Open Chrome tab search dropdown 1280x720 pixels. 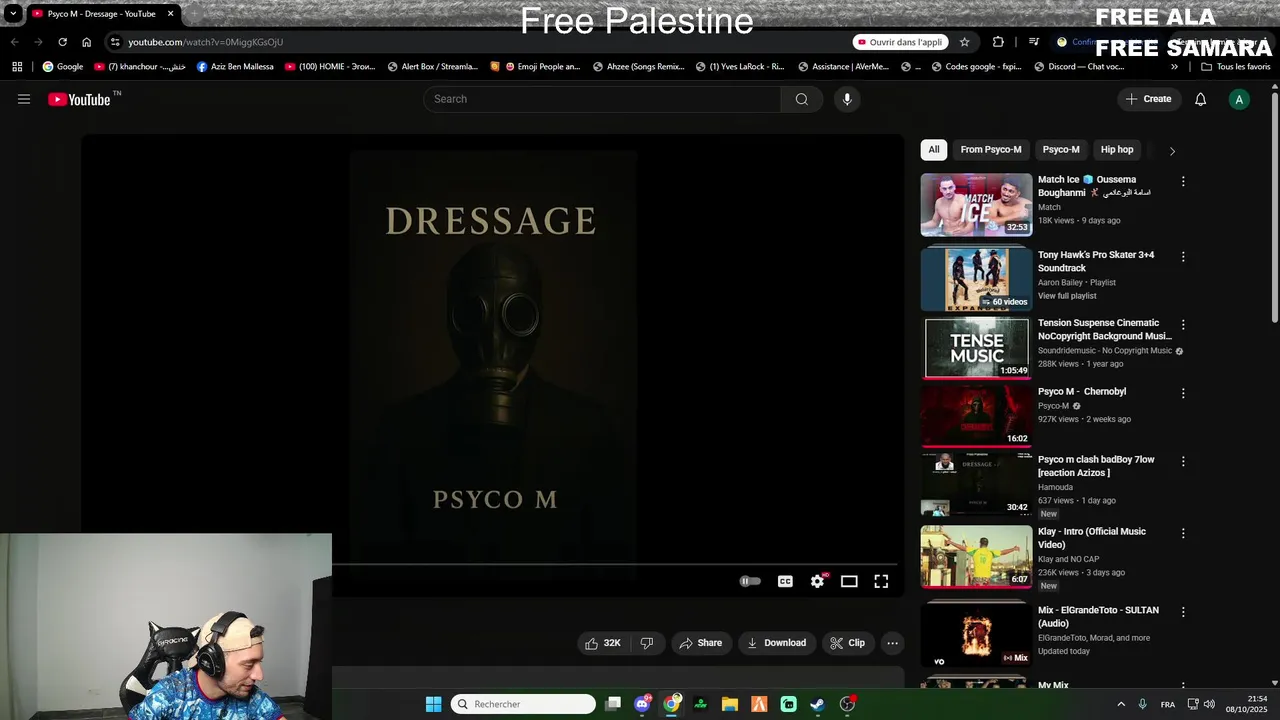[x=13, y=14]
